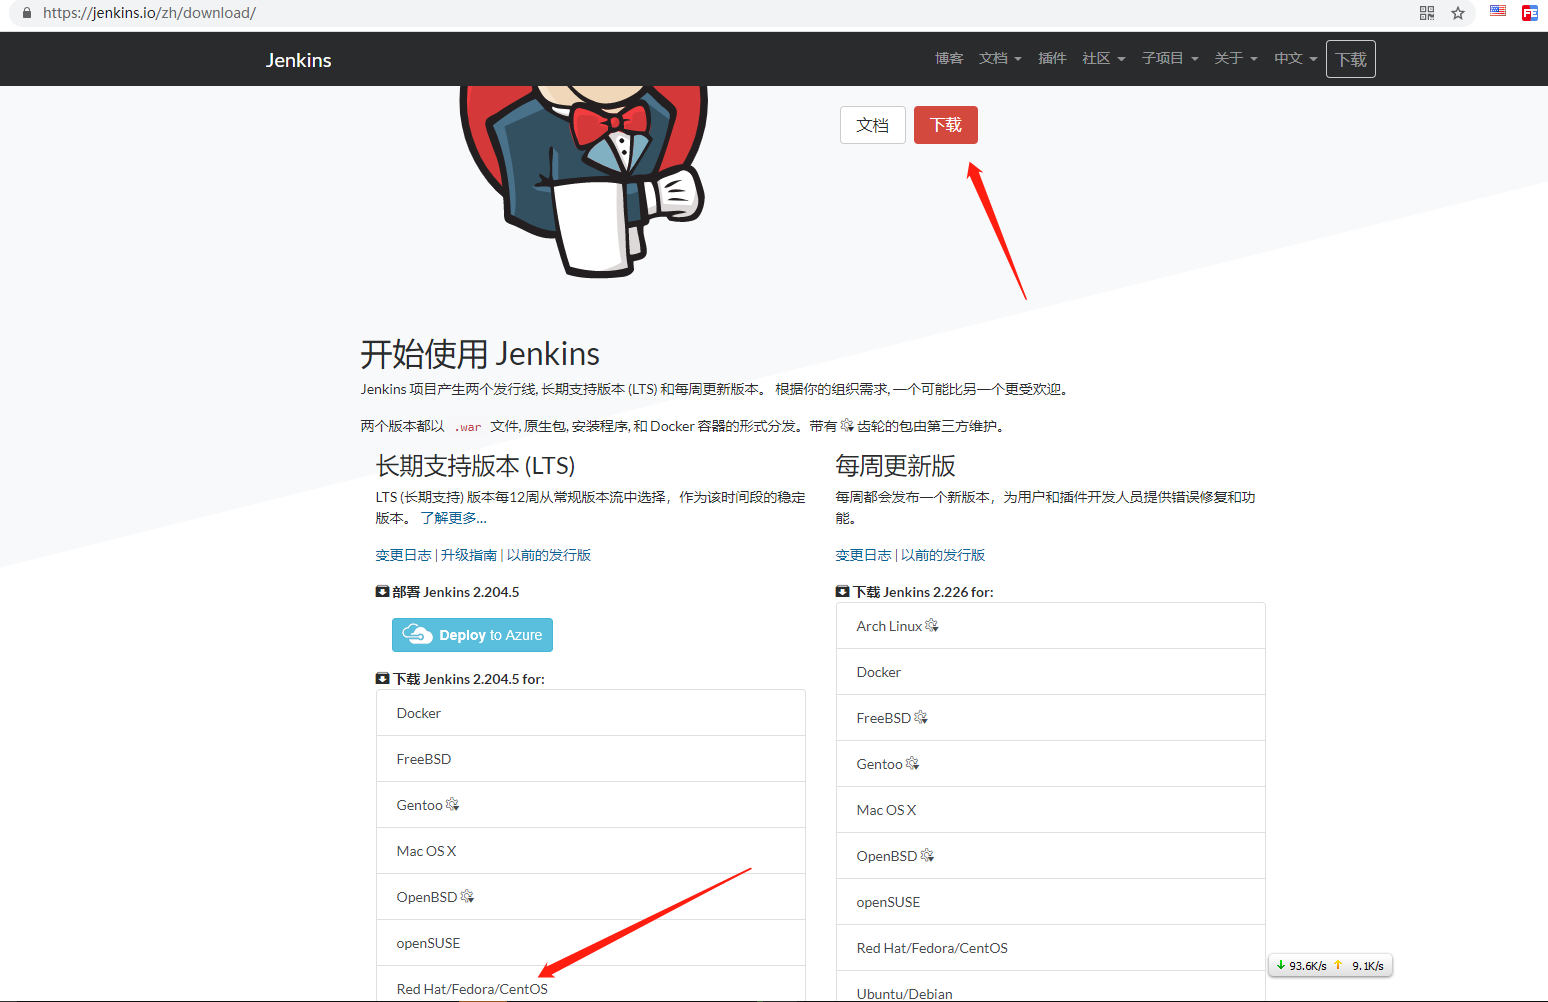Open the flag extension icon in browser toolbar
This screenshot has height=1002, width=1548.
tap(1498, 12)
